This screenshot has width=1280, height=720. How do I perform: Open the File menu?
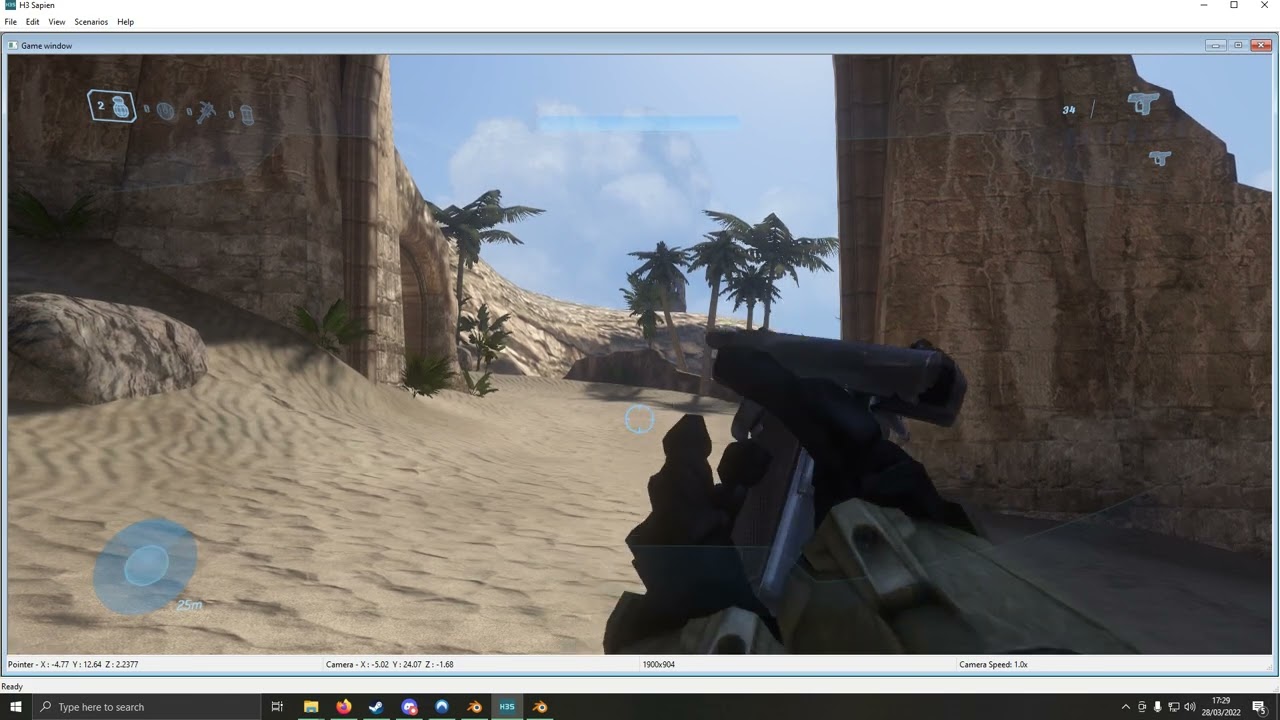pos(11,22)
